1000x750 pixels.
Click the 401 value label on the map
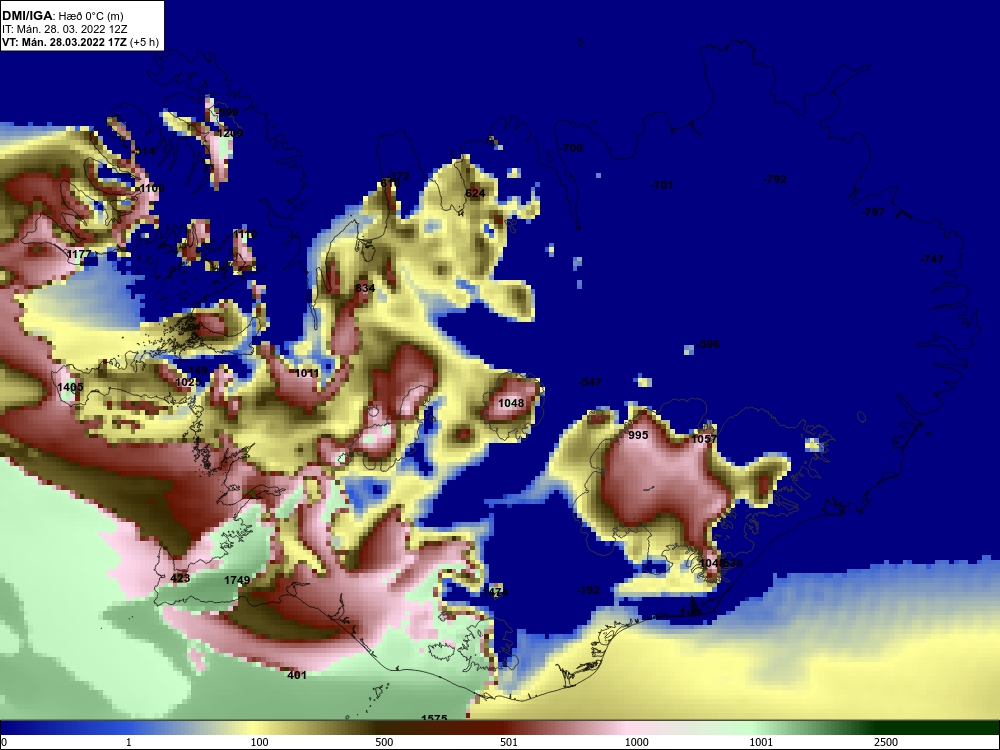pyautogui.click(x=297, y=675)
